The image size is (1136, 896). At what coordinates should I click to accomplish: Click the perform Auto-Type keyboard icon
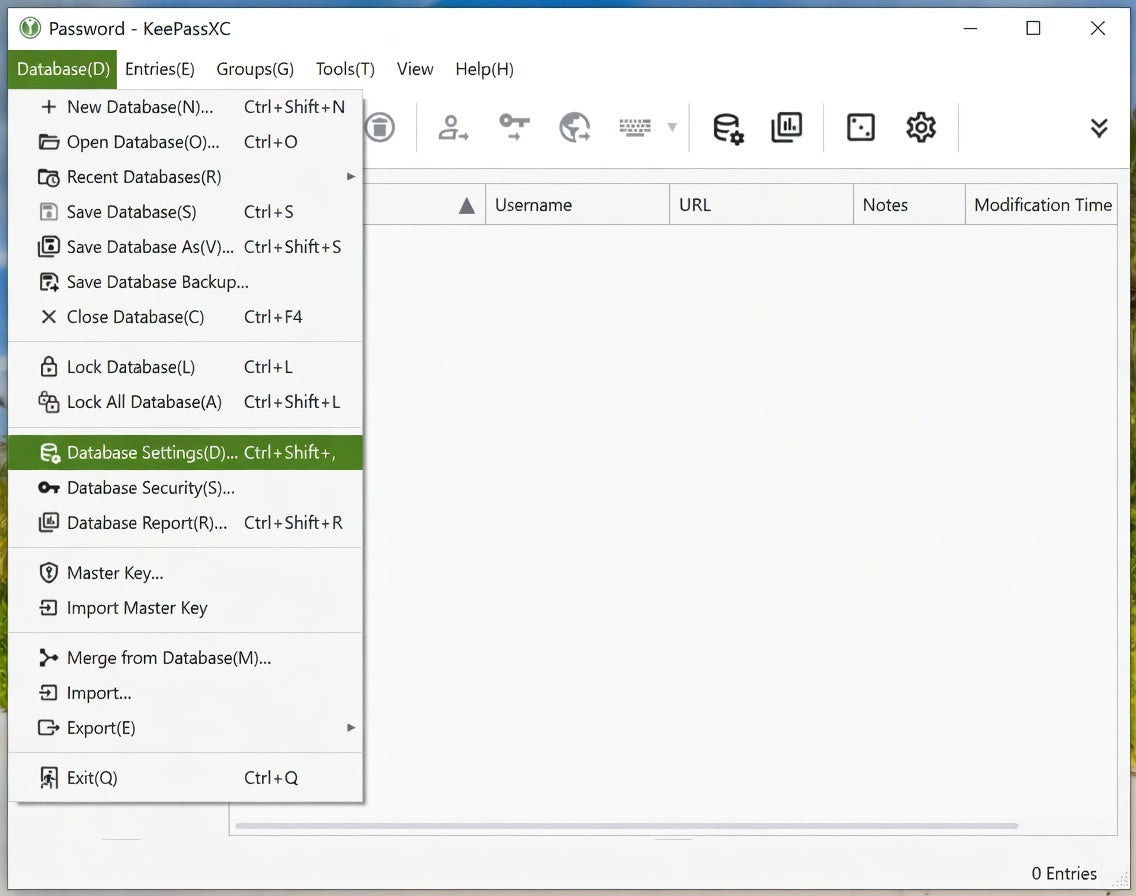(635, 127)
